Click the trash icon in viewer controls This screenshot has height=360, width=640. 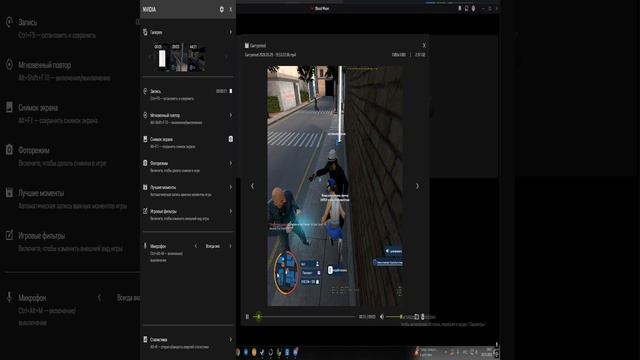(422, 316)
